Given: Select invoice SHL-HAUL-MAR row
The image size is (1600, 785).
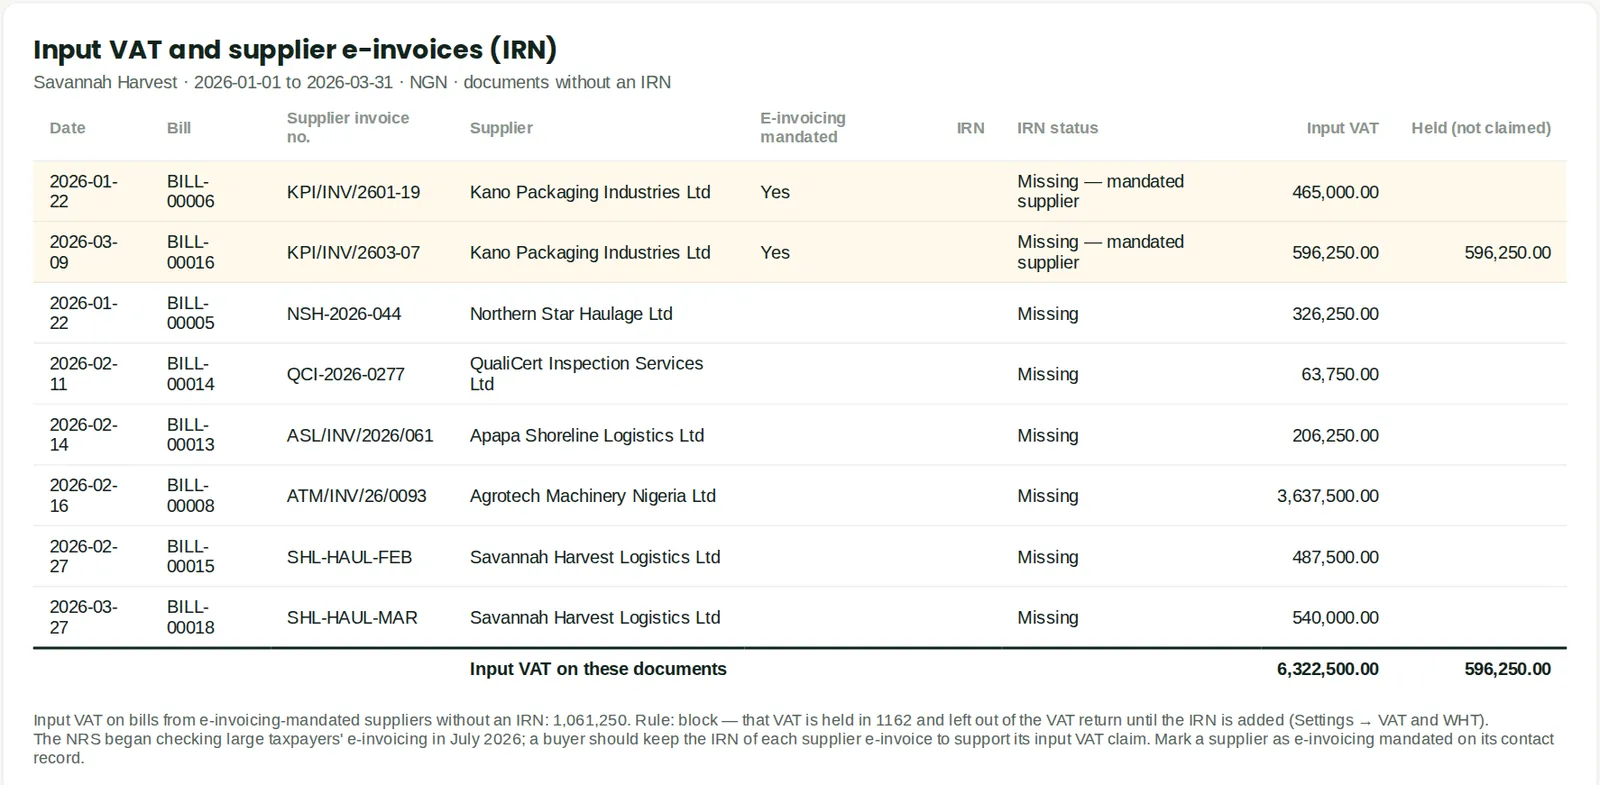Looking at the screenshot, I should (x=799, y=617).
